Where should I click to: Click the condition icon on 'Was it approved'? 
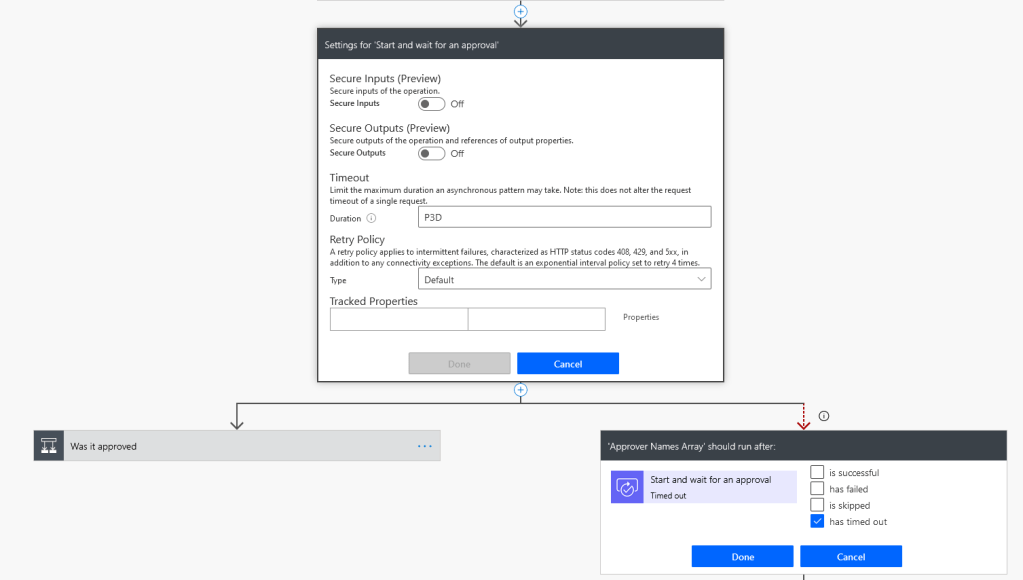click(49, 446)
